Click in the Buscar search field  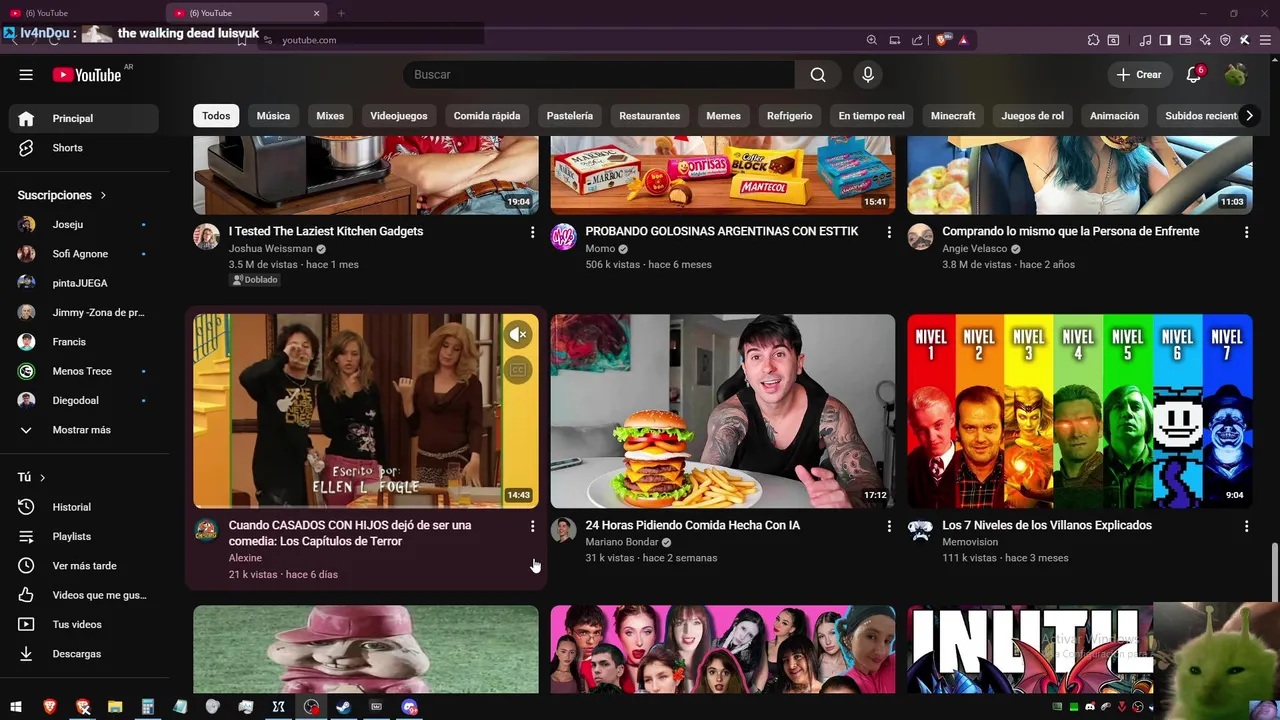pos(598,75)
